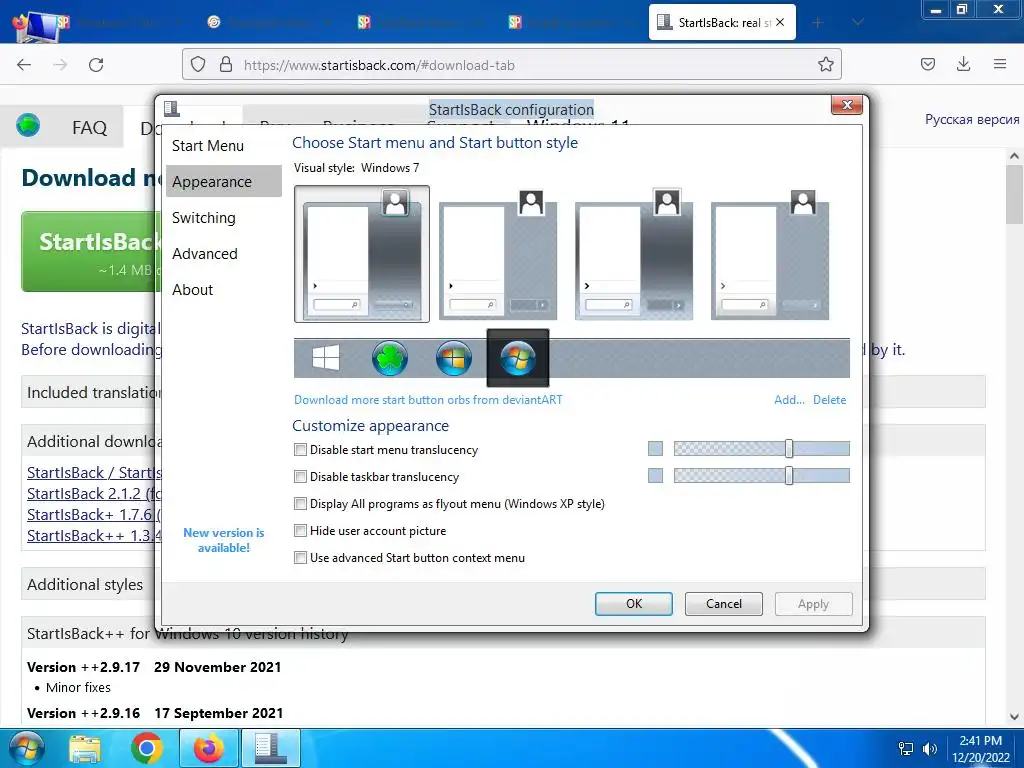Click New version is available link
The image size is (1024, 768).
click(223, 540)
